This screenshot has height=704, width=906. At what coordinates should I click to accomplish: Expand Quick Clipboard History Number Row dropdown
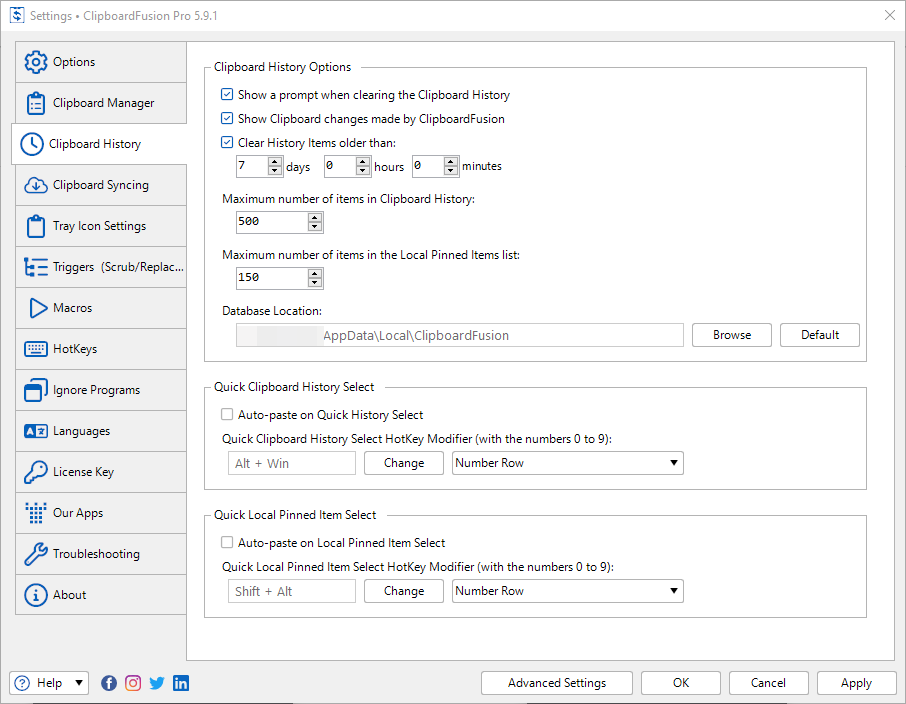point(567,463)
